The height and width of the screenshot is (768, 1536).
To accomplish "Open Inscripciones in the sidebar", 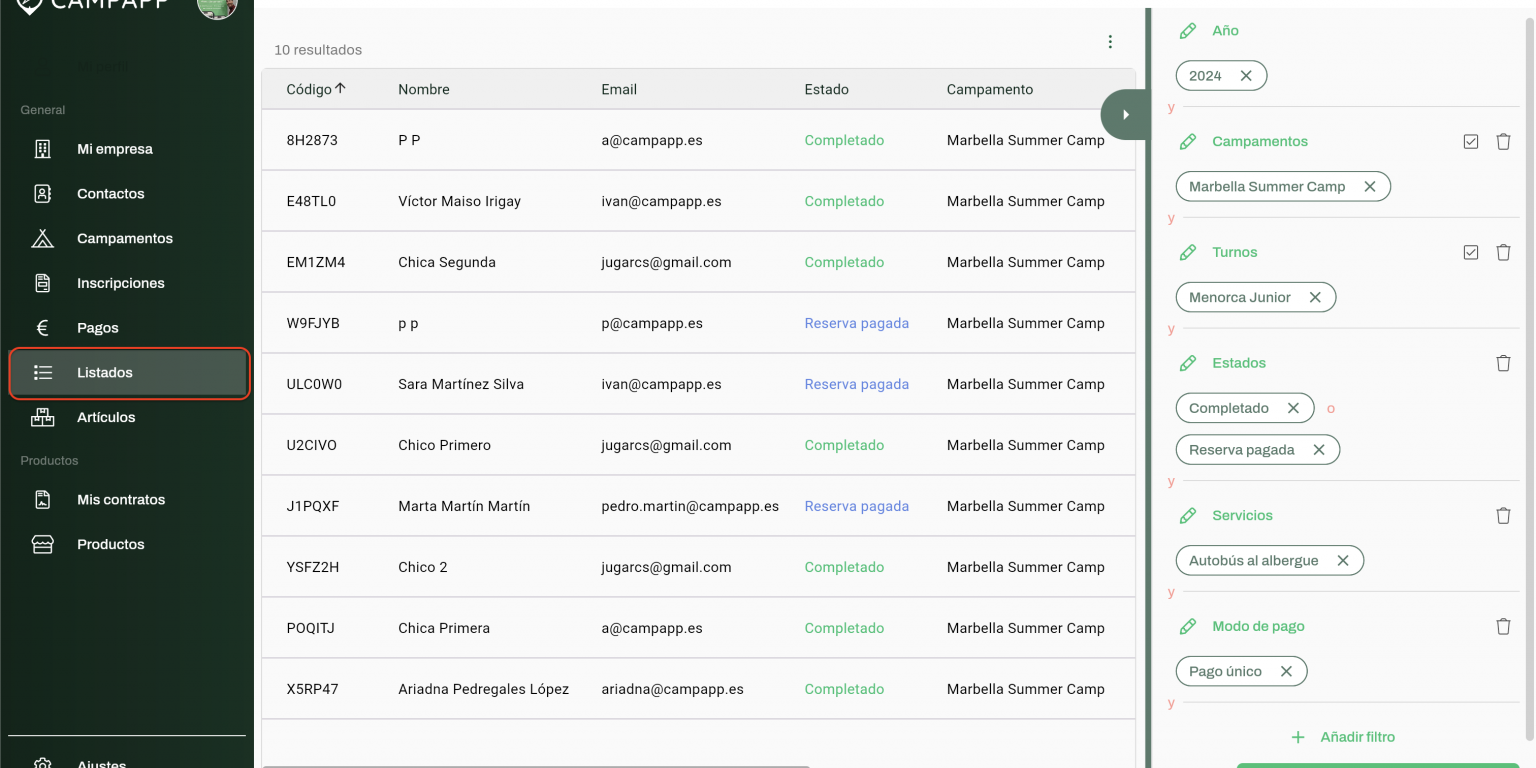I will click(120, 284).
